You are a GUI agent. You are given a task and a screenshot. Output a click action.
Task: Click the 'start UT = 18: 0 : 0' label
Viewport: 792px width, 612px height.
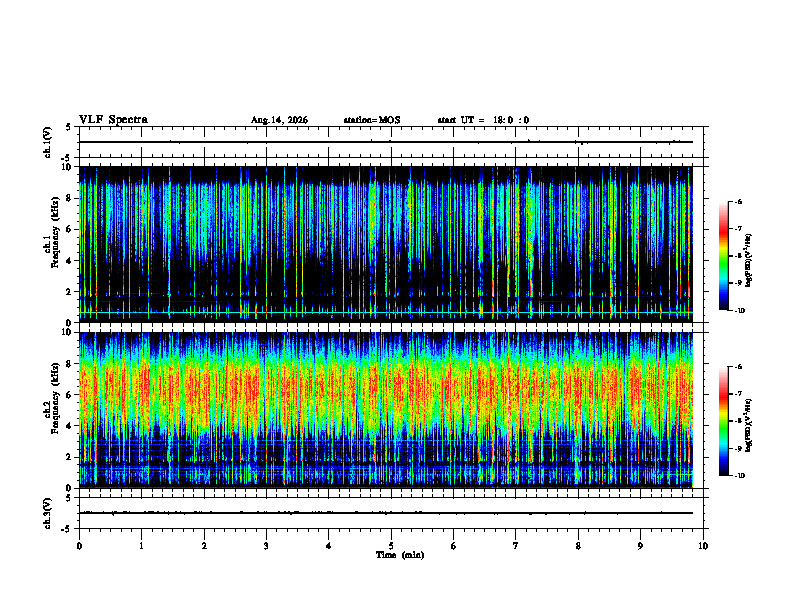(x=483, y=120)
